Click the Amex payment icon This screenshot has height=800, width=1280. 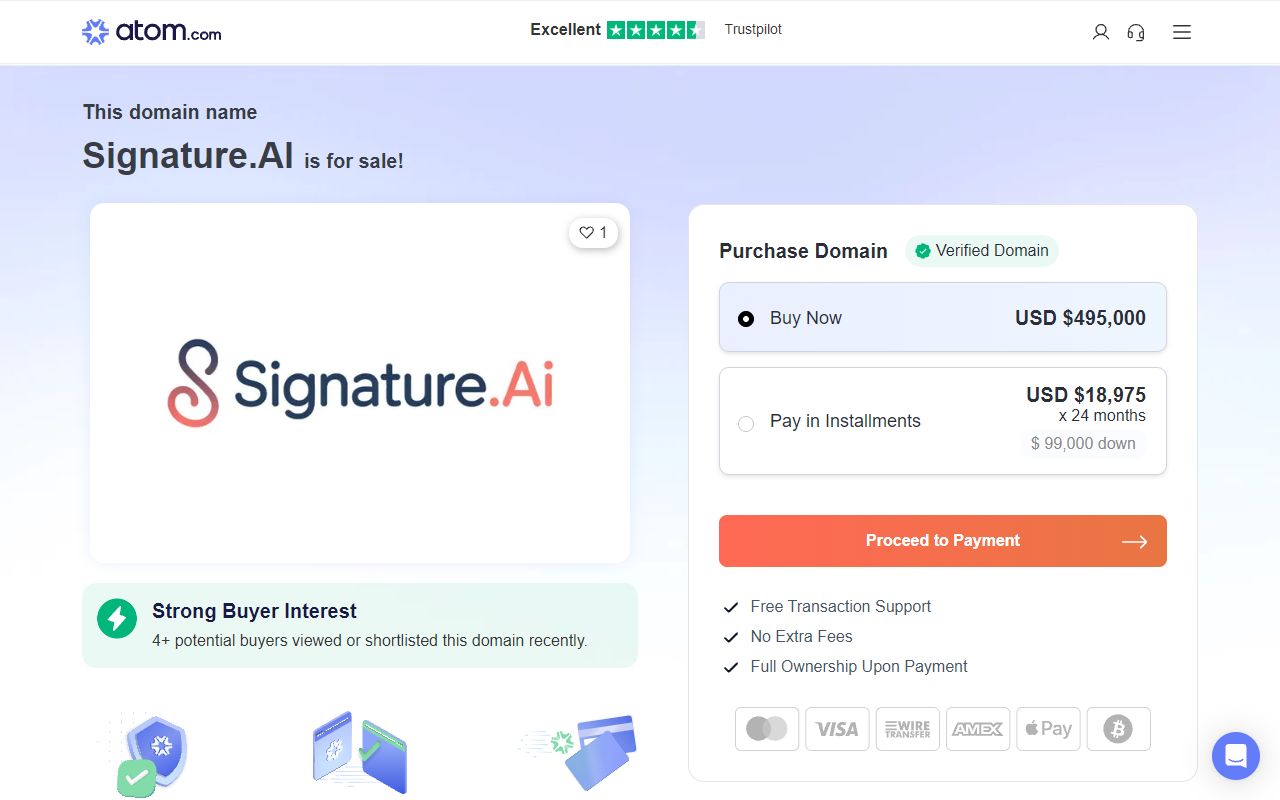coord(977,729)
